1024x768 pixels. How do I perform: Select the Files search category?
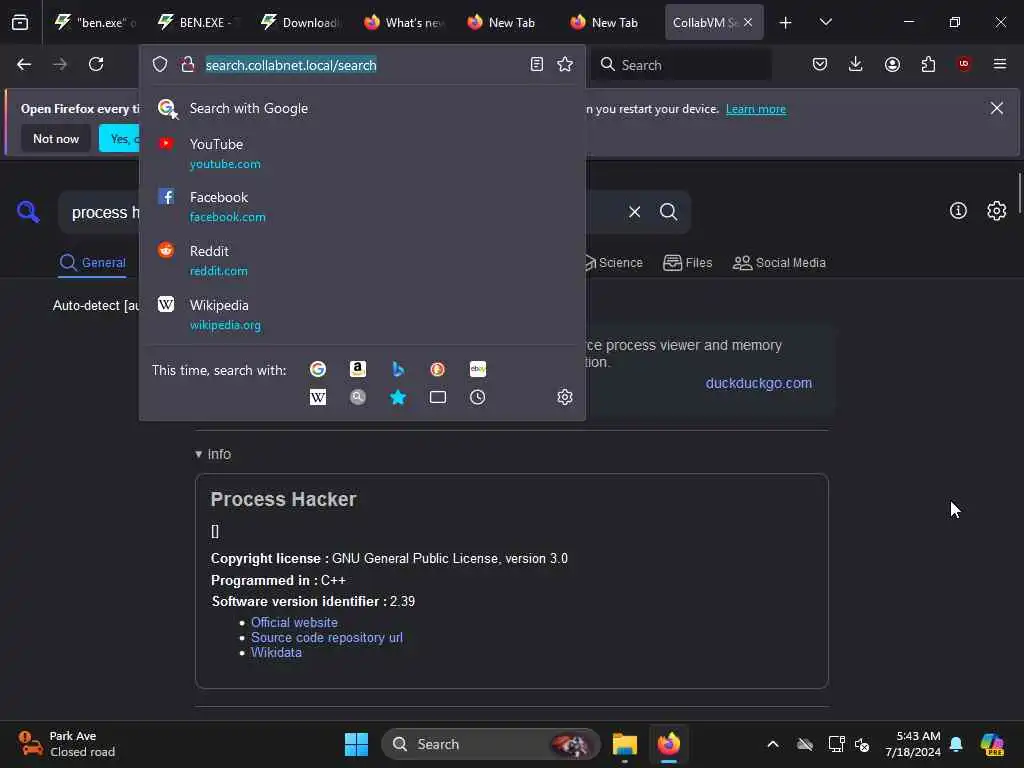pyautogui.click(x=688, y=263)
